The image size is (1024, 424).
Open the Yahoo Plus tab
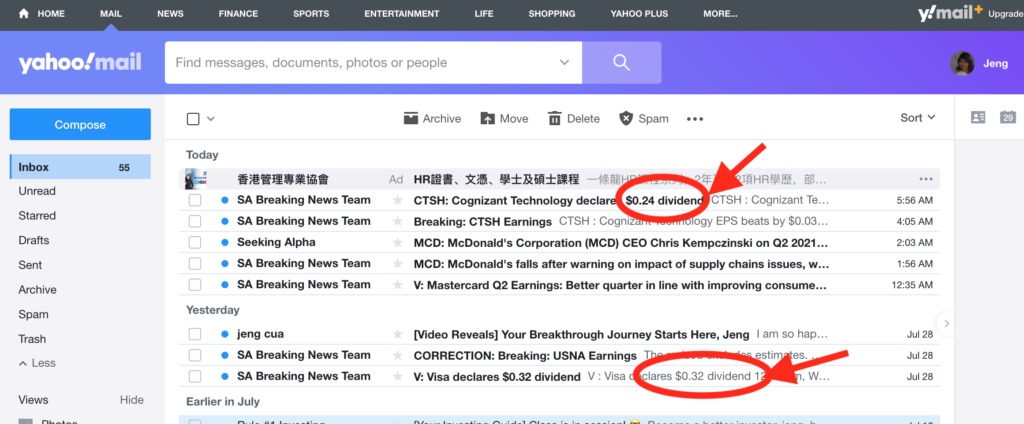pos(639,14)
